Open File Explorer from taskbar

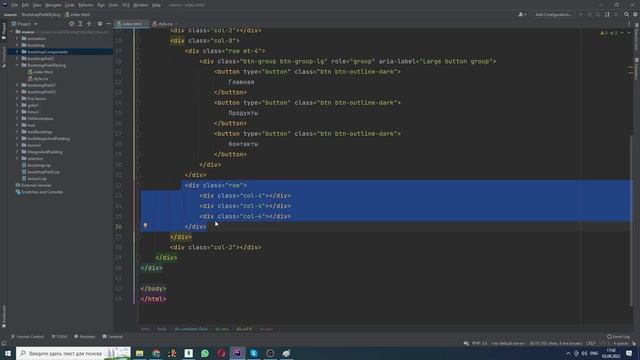click(140, 353)
